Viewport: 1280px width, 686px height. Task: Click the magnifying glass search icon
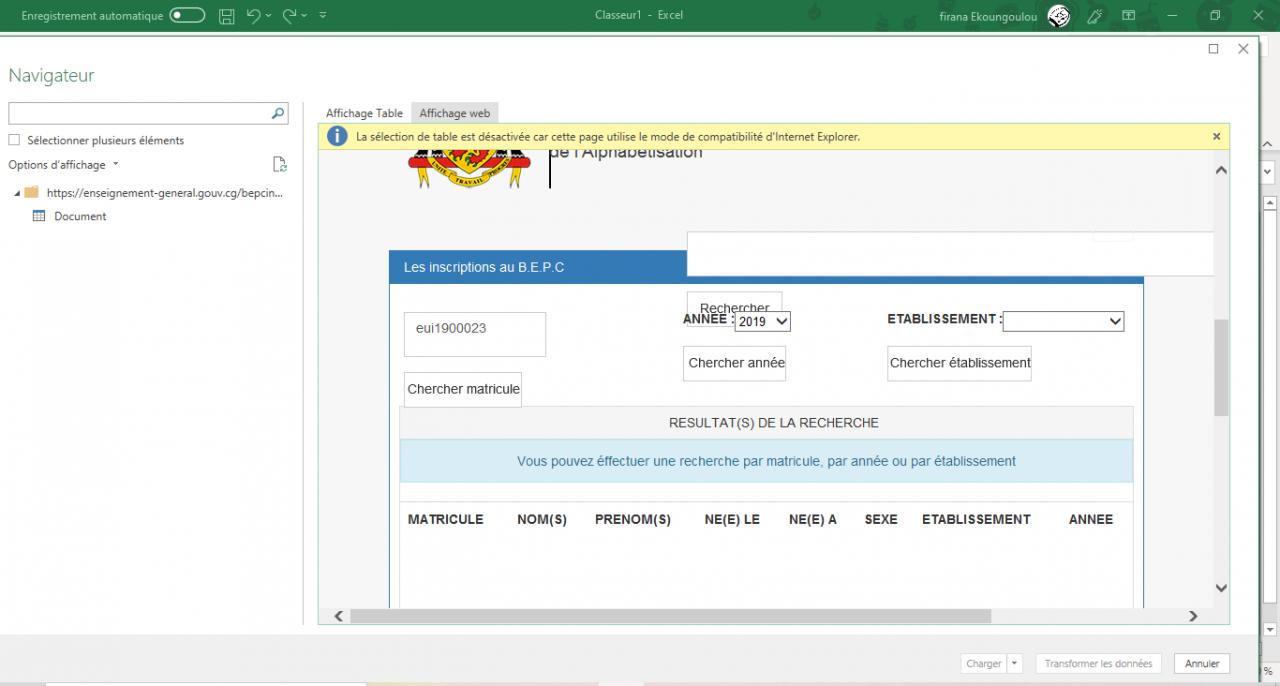tap(278, 114)
